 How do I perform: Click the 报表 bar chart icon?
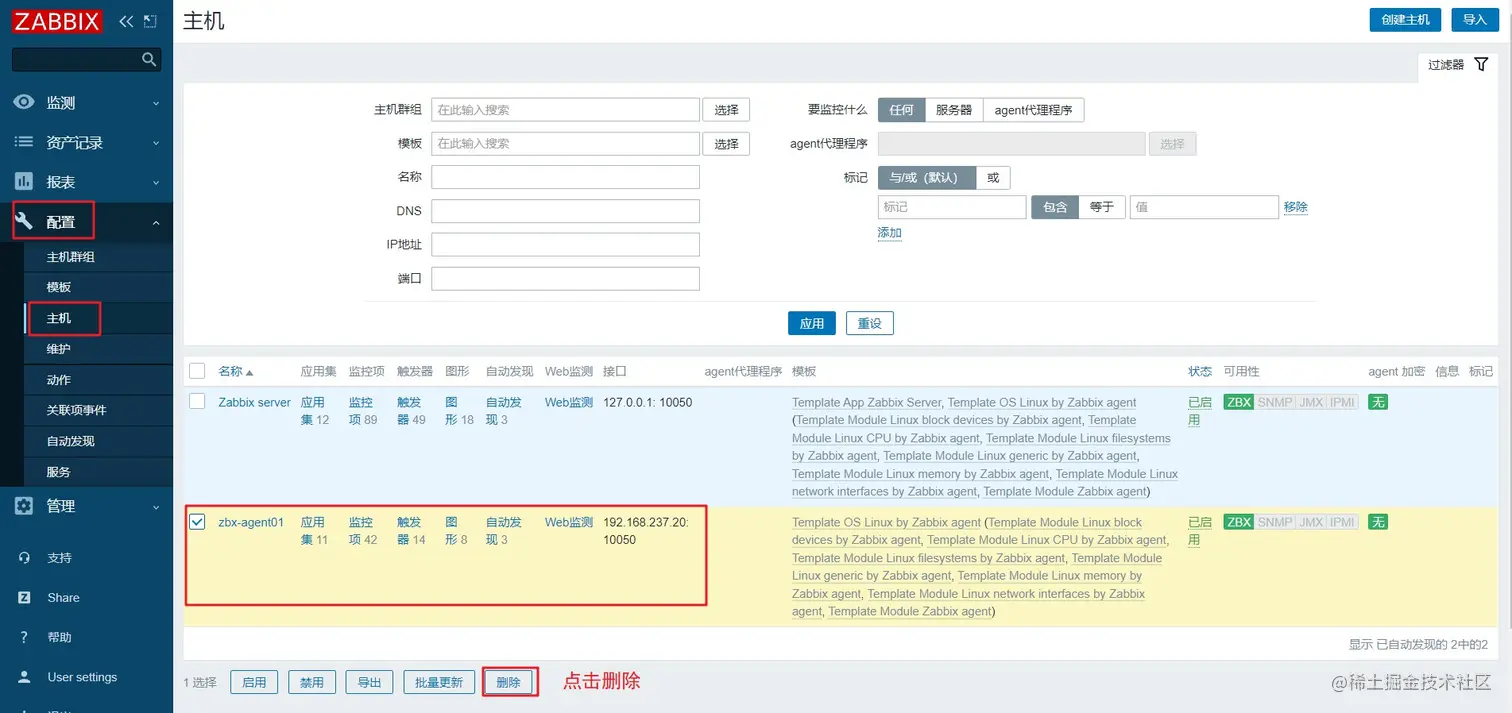coord(24,182)
